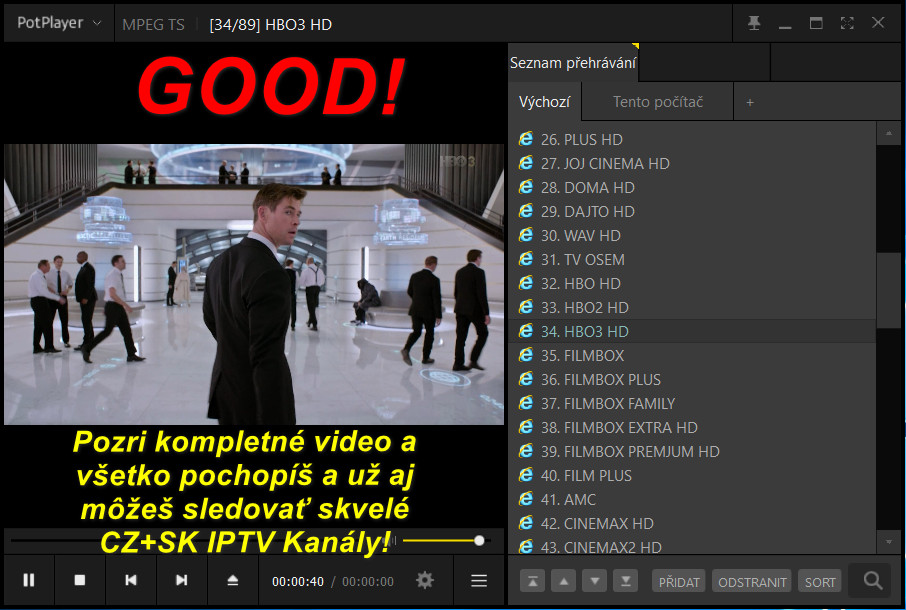This screenshot has width=906, height=610.
Task: Toggle the playlist with hamburger icon
Action: pyautogui.click(x=479, y=581)
